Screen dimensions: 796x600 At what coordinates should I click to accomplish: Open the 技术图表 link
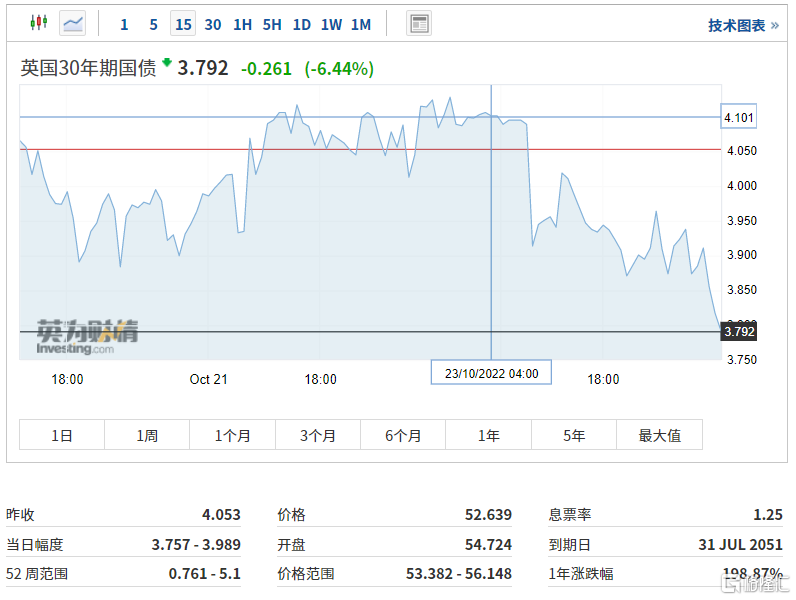(743, 25)
